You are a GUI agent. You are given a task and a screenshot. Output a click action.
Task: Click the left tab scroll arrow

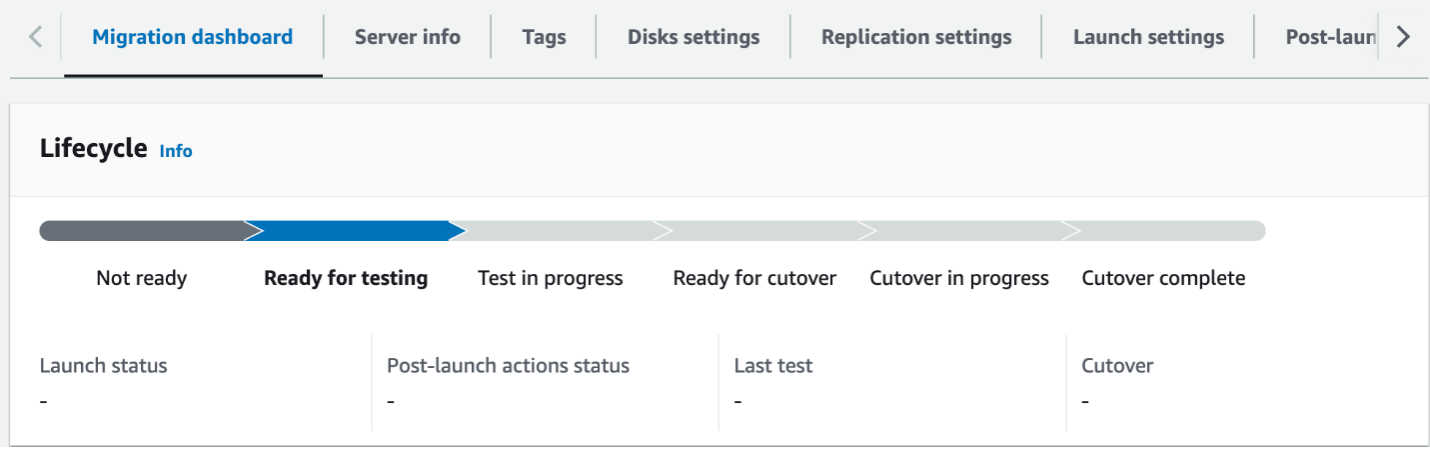pos(36,37)
